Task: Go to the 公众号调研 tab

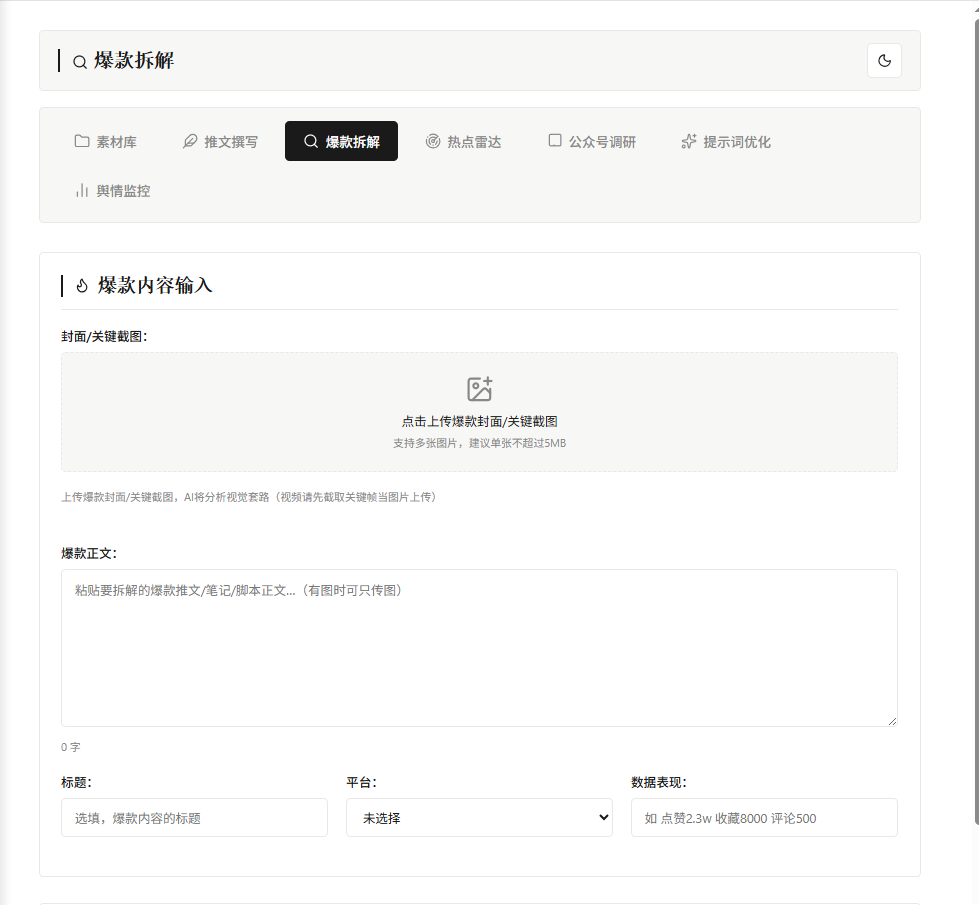Action: pos(592,141)
